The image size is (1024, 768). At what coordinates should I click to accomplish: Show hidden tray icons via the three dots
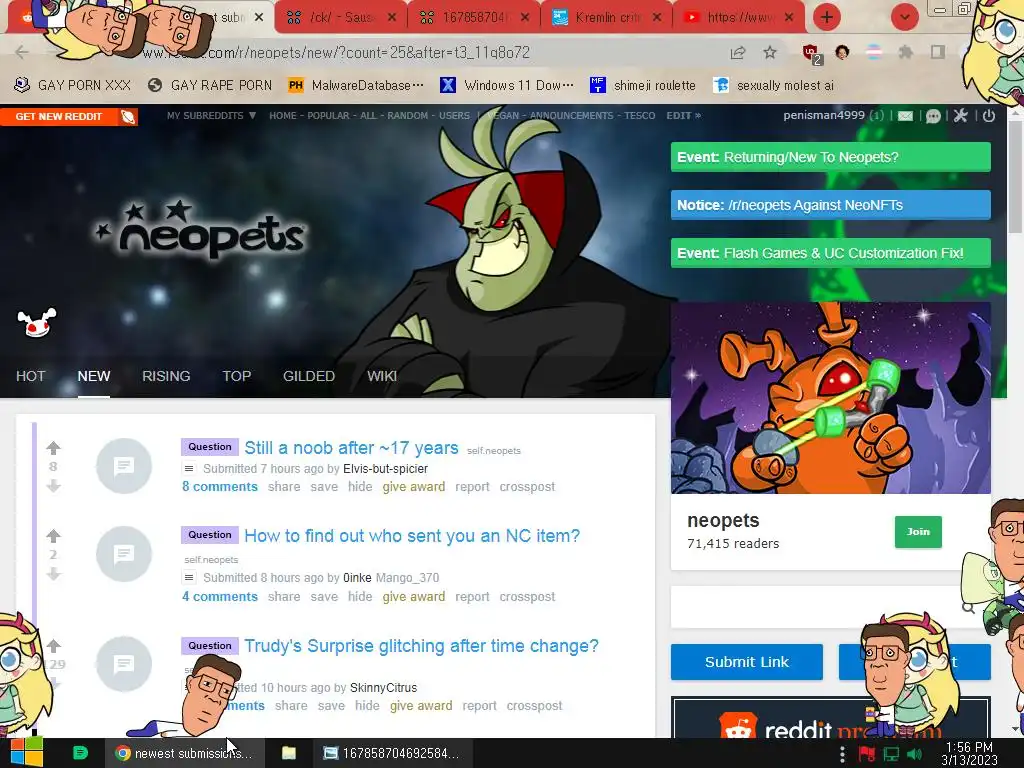click(x=842, y=754)
